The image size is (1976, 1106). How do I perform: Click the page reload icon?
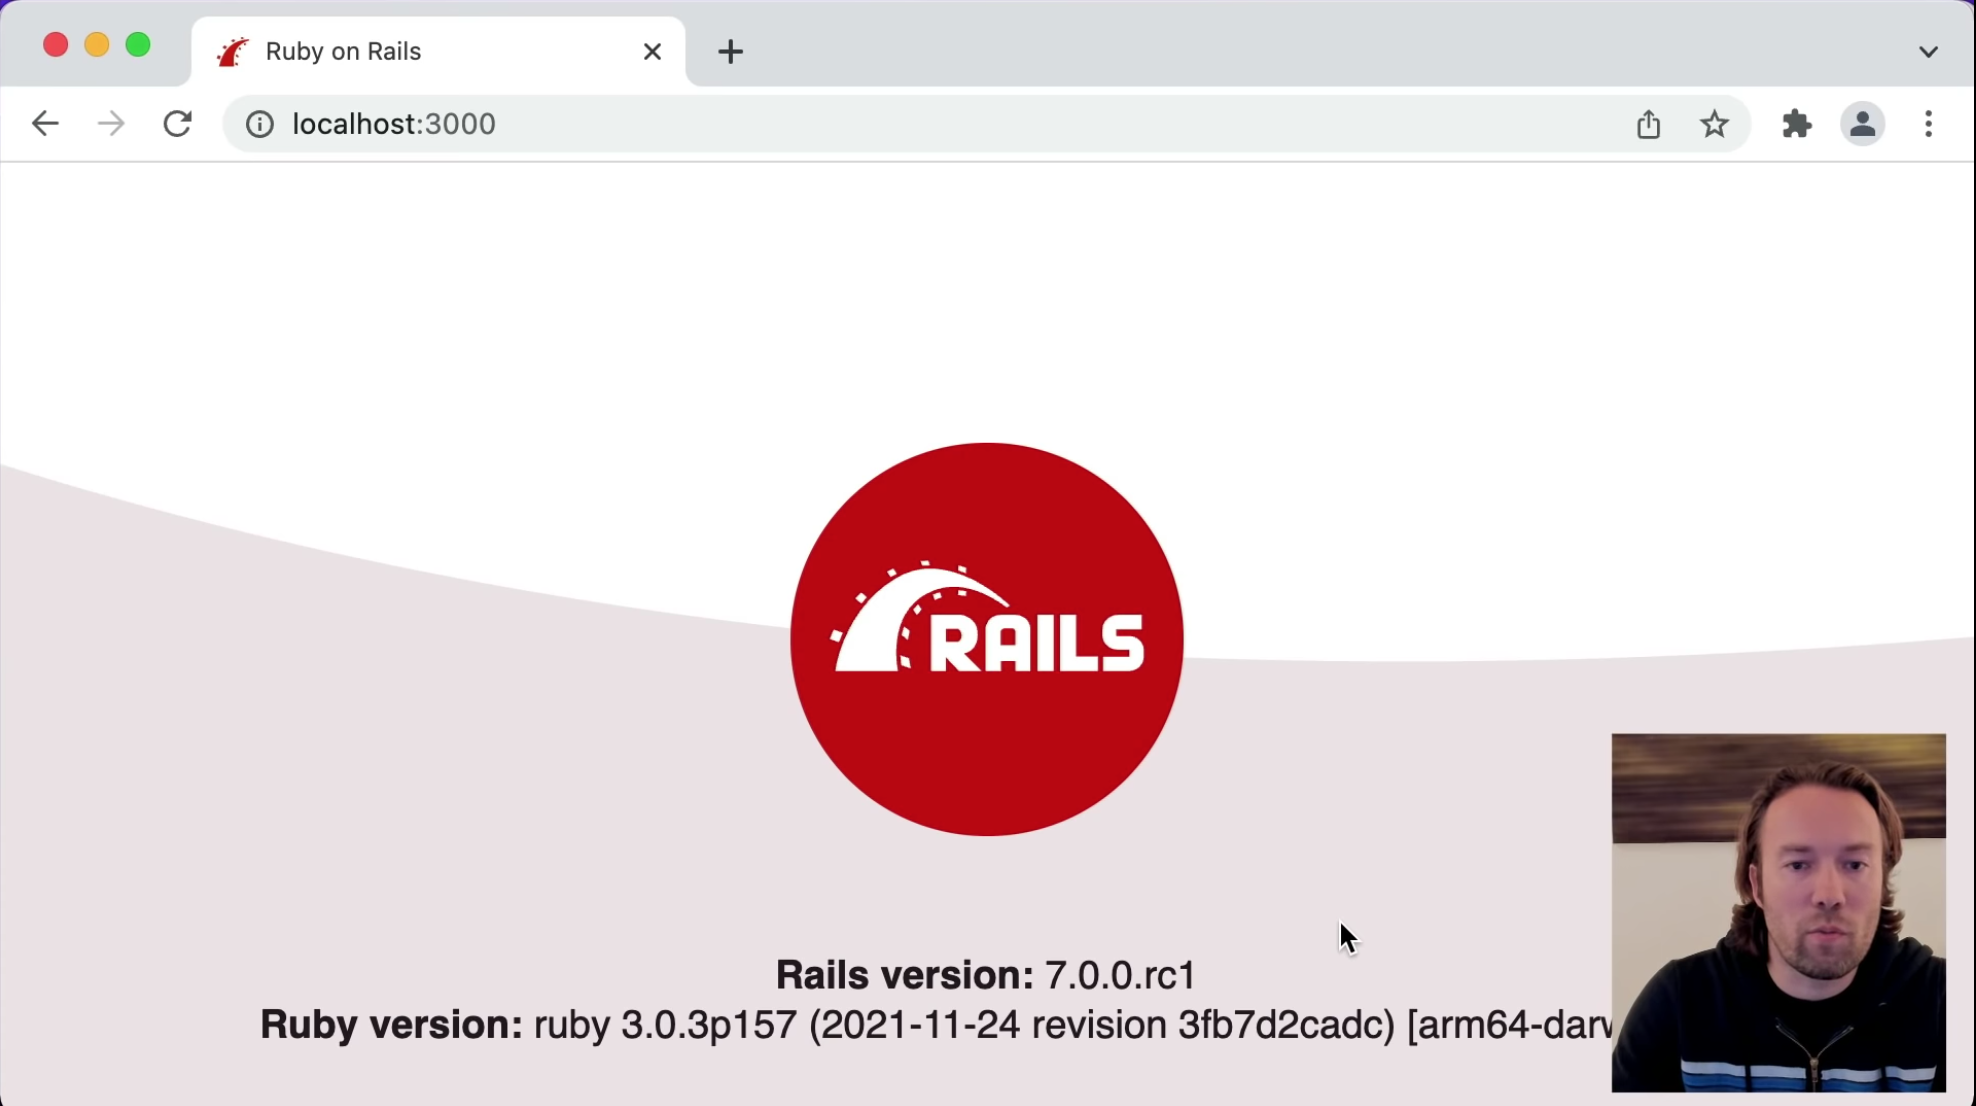[178, 123]
